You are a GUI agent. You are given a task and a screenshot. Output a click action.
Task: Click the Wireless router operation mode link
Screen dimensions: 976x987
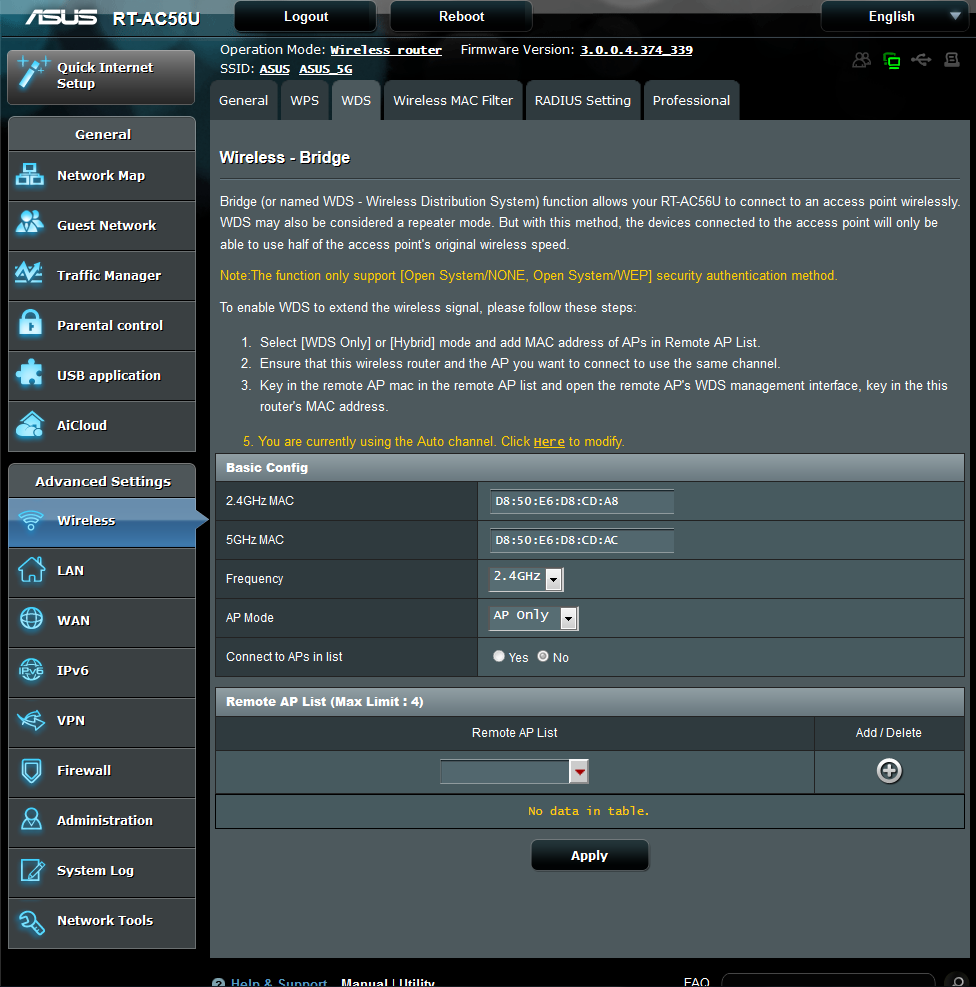(x=386, y=50)
